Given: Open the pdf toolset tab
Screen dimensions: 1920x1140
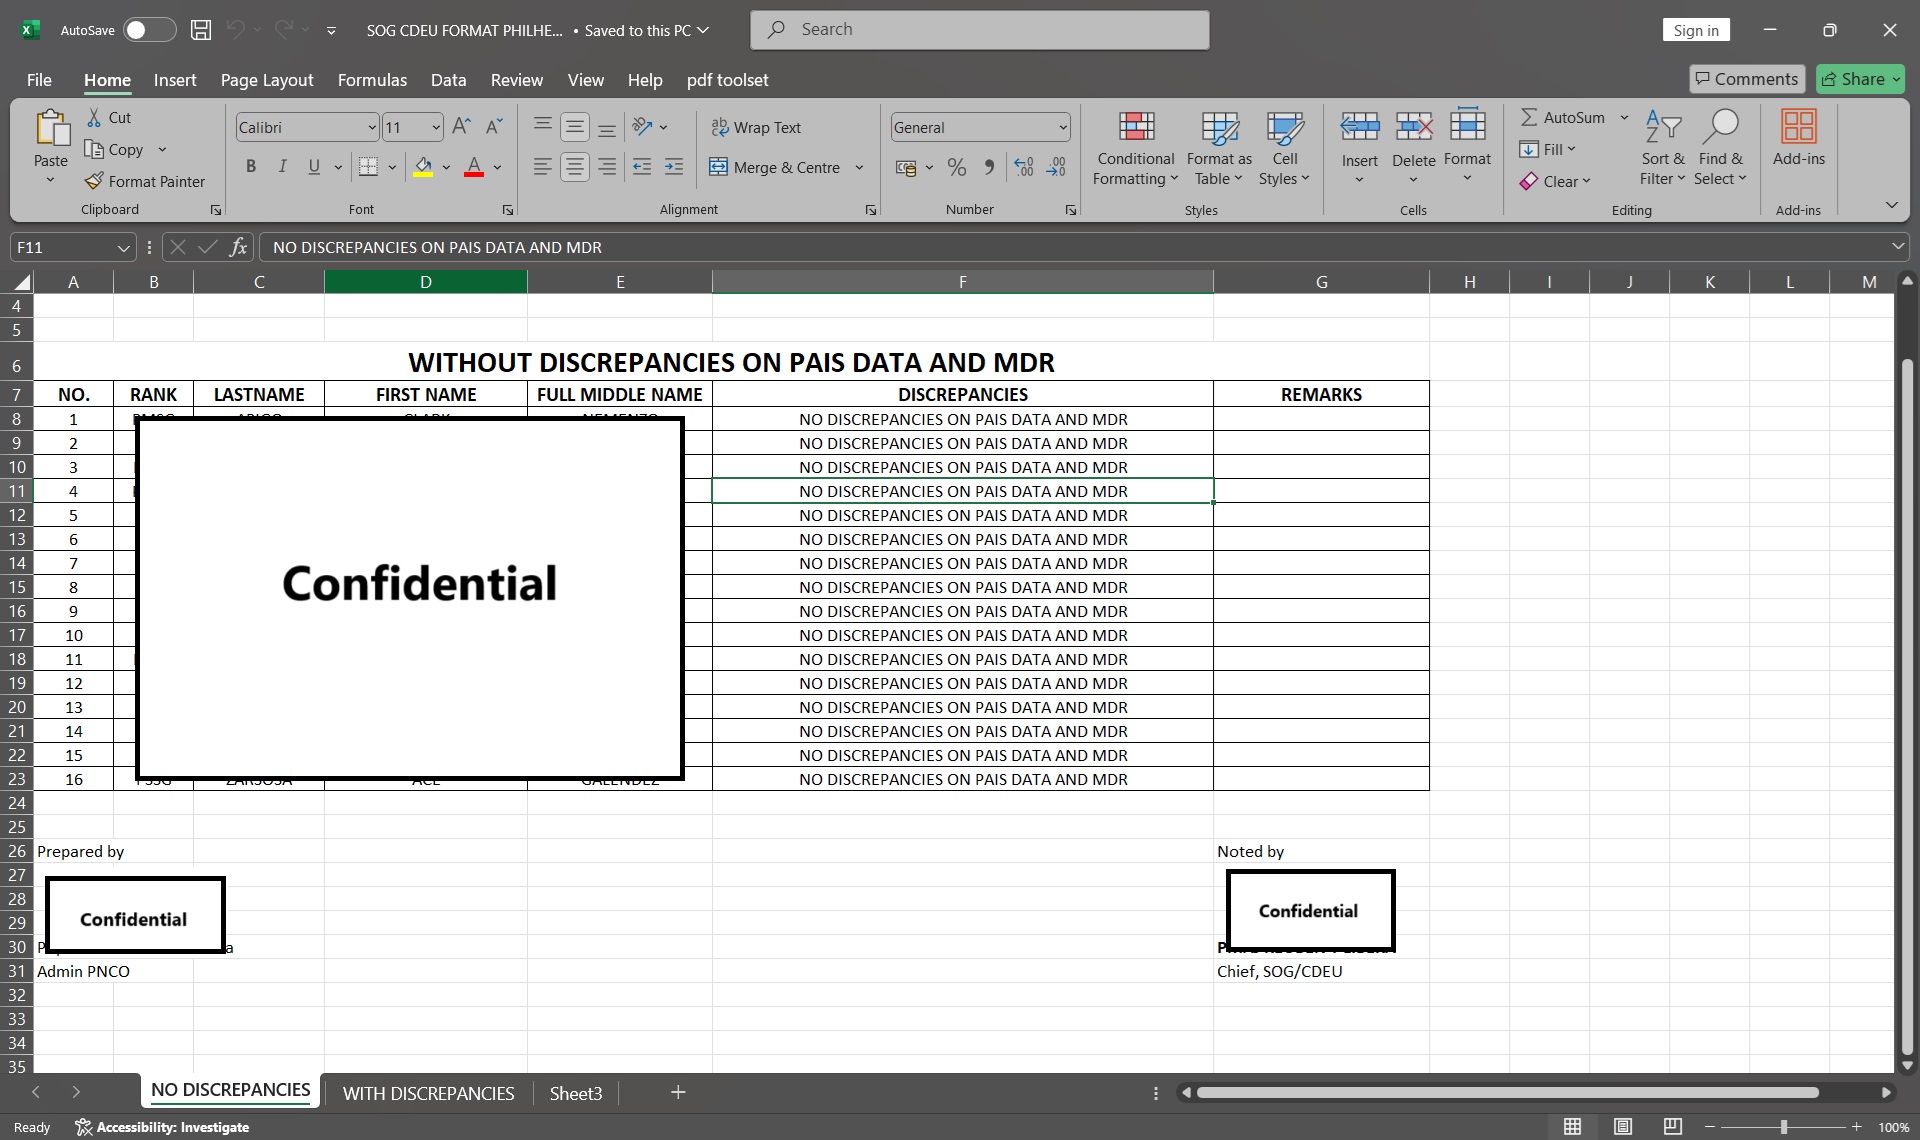Looking at the screenshot, I should (x=727, y=80).
